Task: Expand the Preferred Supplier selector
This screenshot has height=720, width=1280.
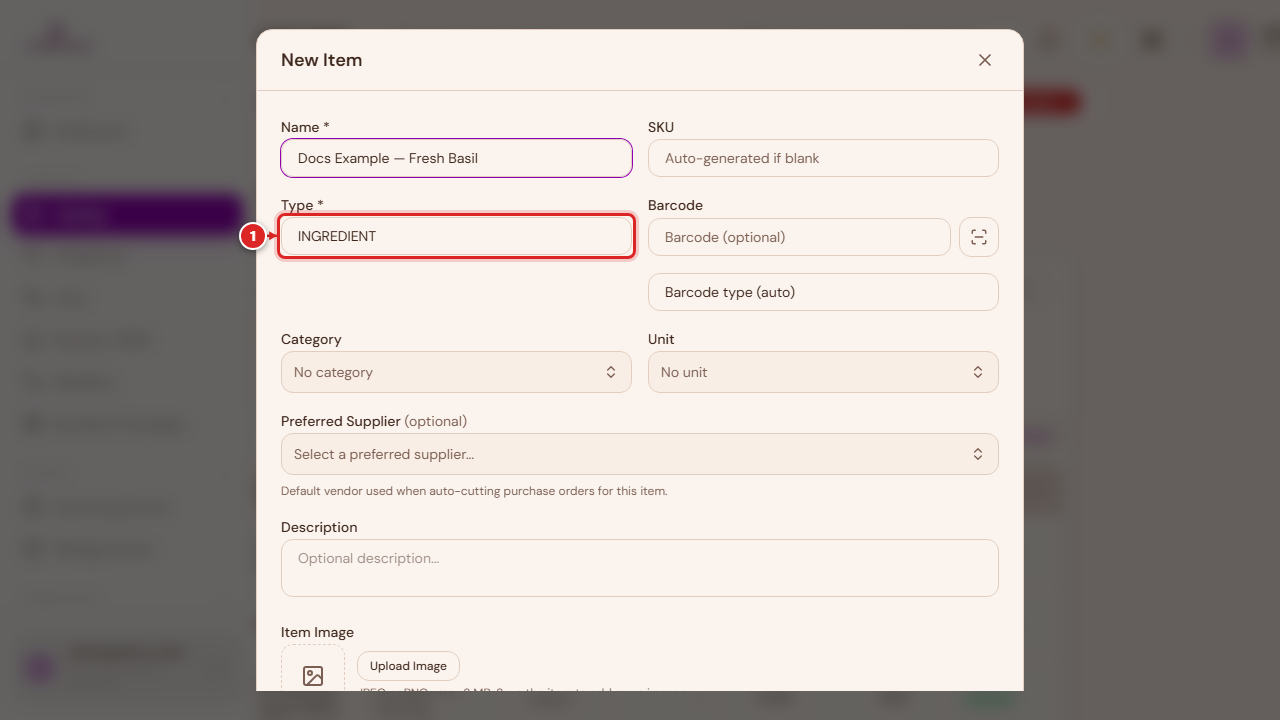Action: [x=640, y=454]
